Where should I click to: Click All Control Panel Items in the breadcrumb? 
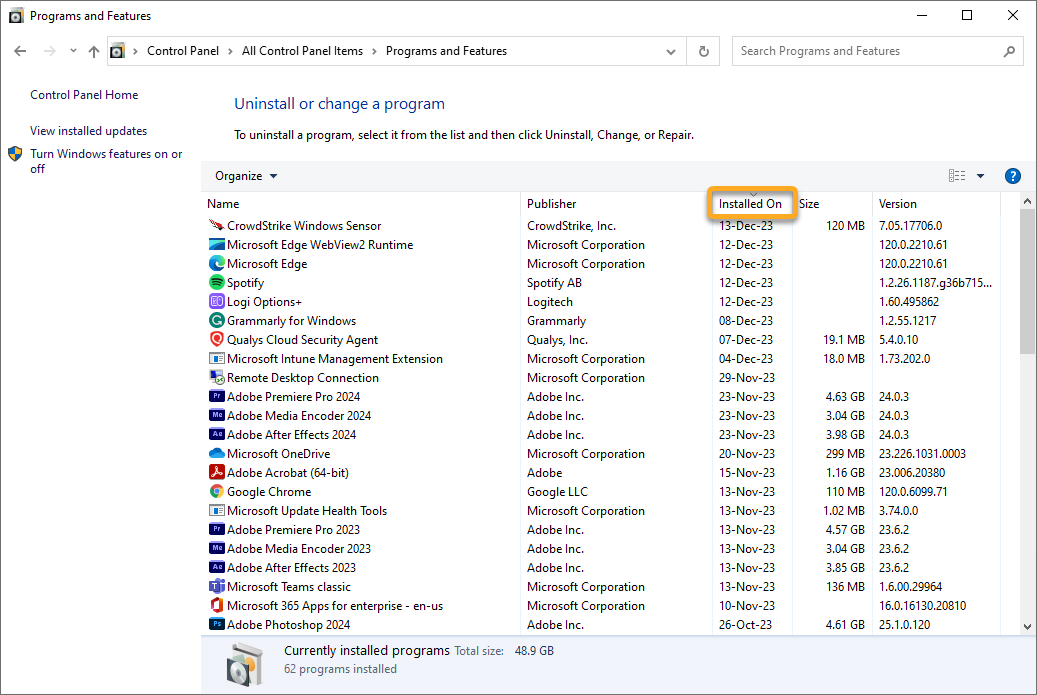click(x=302, y=51)
